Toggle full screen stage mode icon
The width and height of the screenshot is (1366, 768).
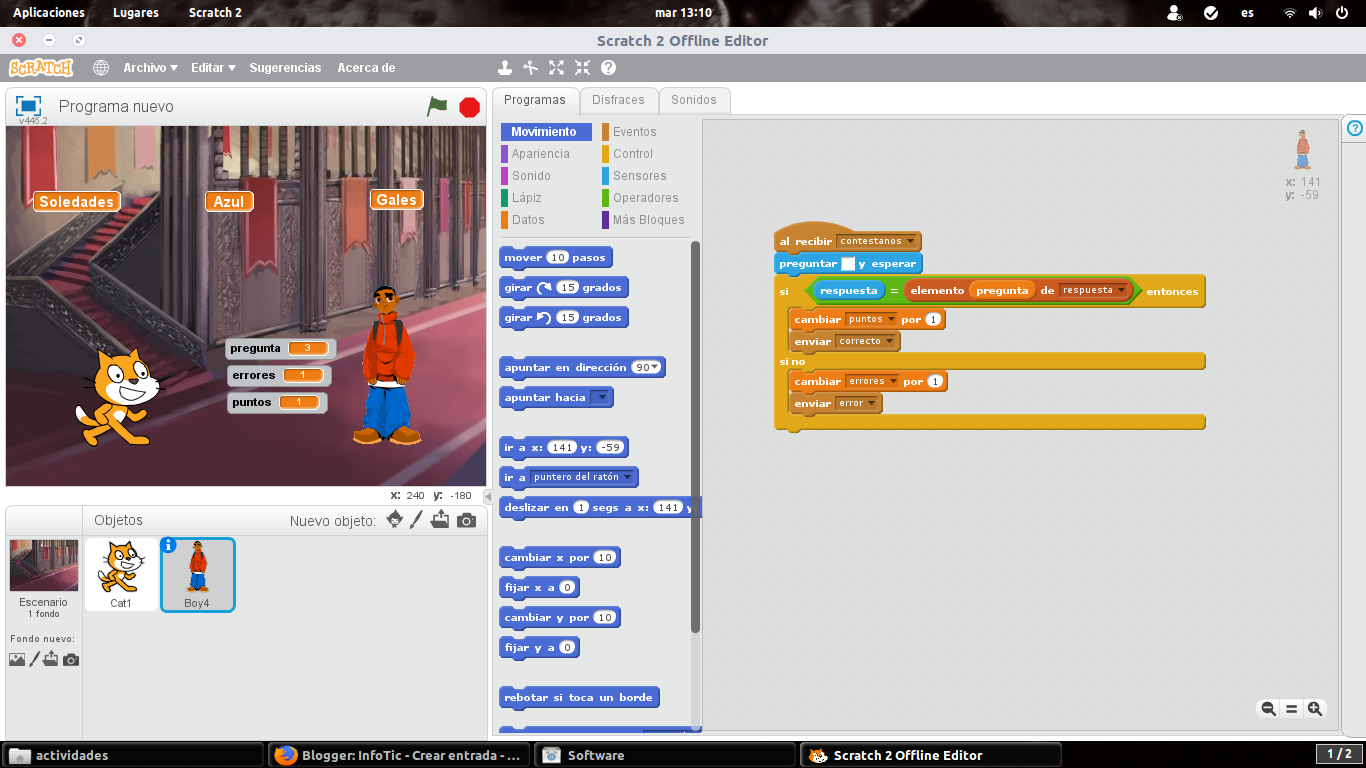(28, 106)
